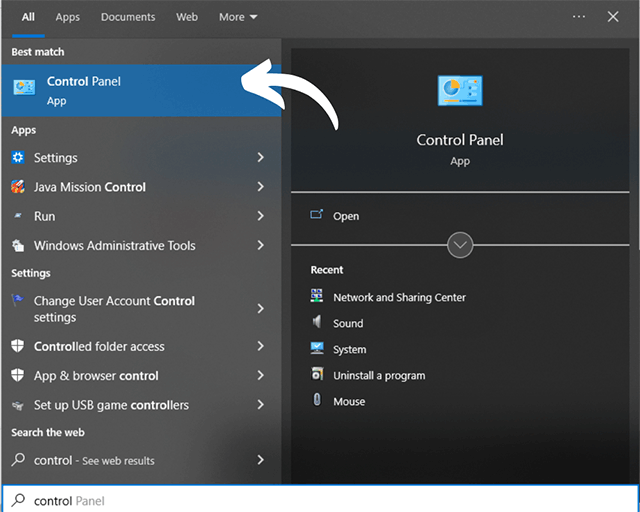The image size is (640, 512).
Task: Click the Run app icon
Action: click(18, 216)
